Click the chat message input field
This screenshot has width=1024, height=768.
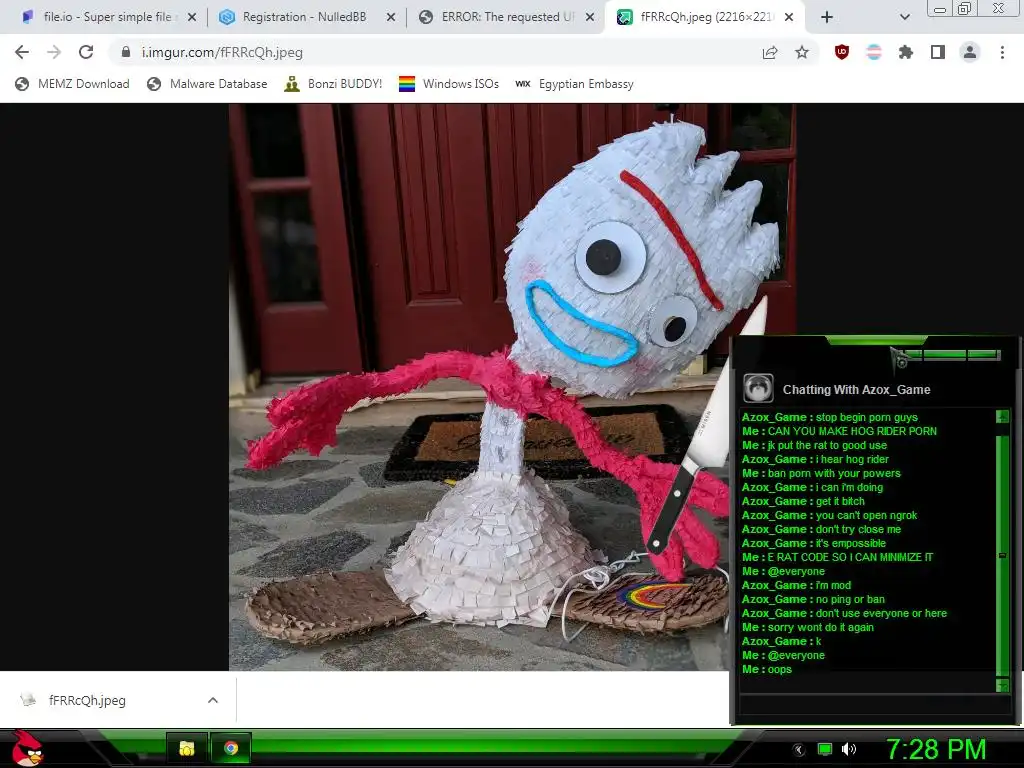click(x=874, y=705)
